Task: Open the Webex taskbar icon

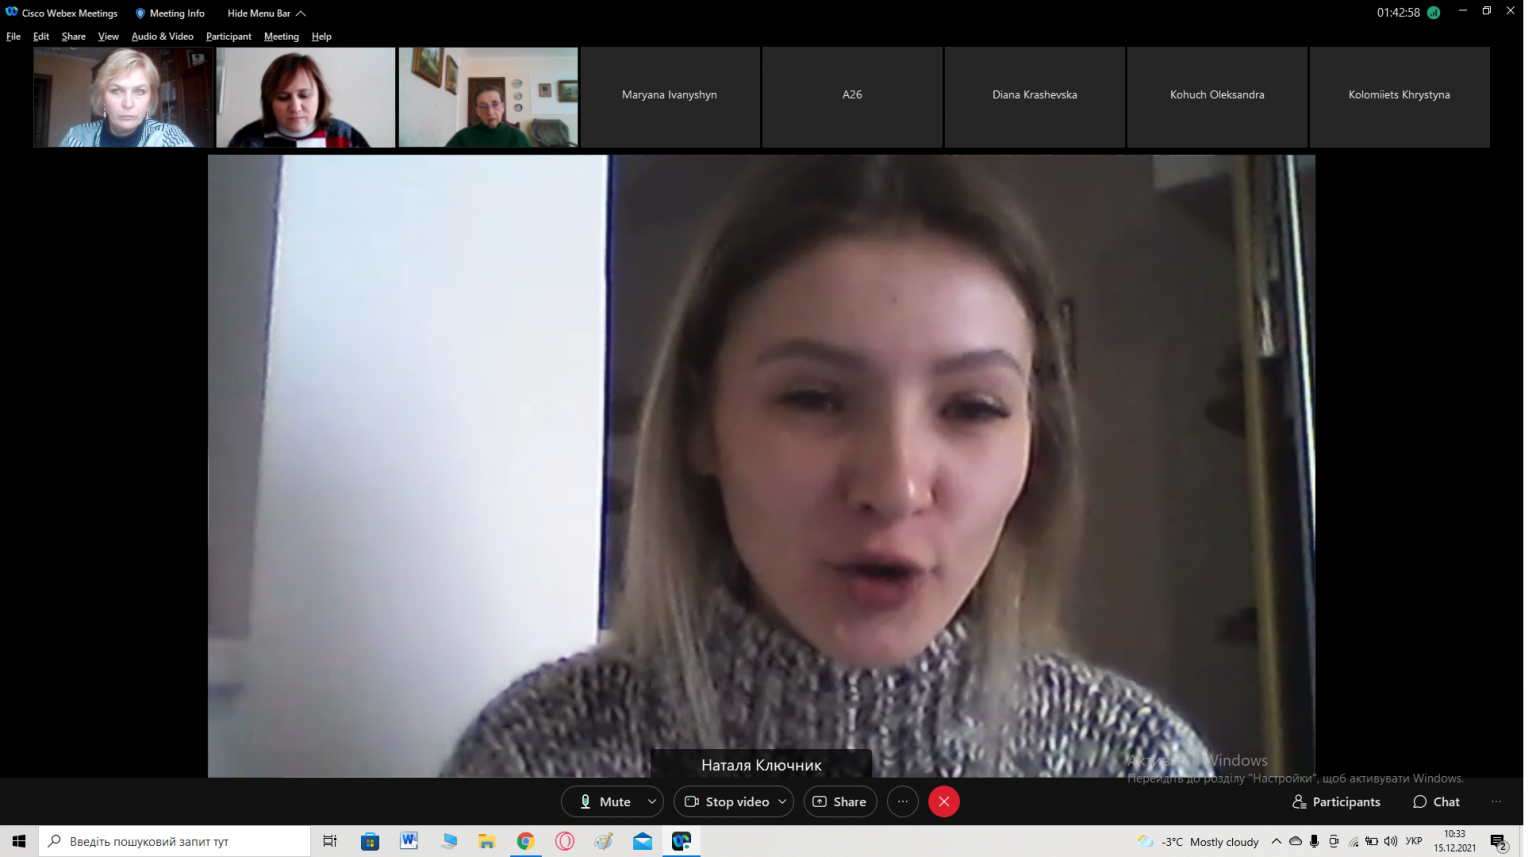Action: (681, 841)
